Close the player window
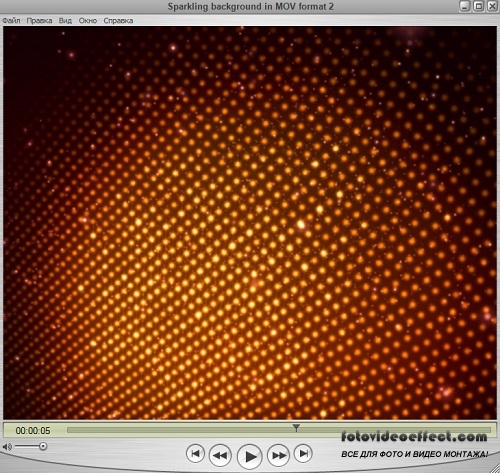 493,6
